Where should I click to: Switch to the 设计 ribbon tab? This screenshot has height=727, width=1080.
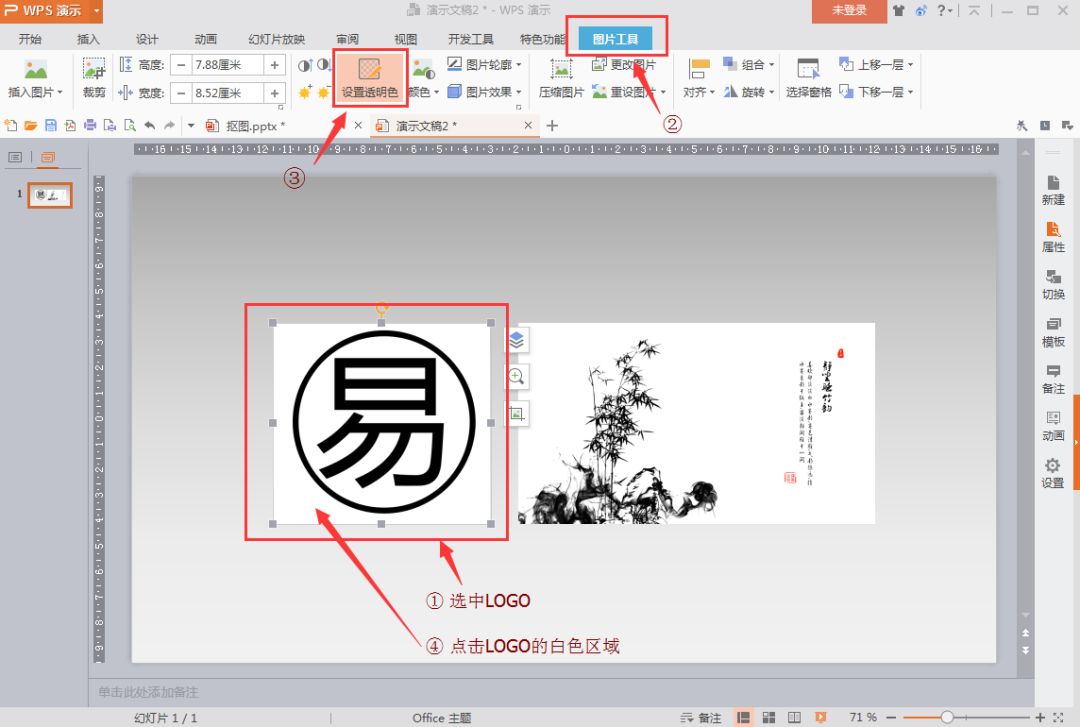pos(147,39)
